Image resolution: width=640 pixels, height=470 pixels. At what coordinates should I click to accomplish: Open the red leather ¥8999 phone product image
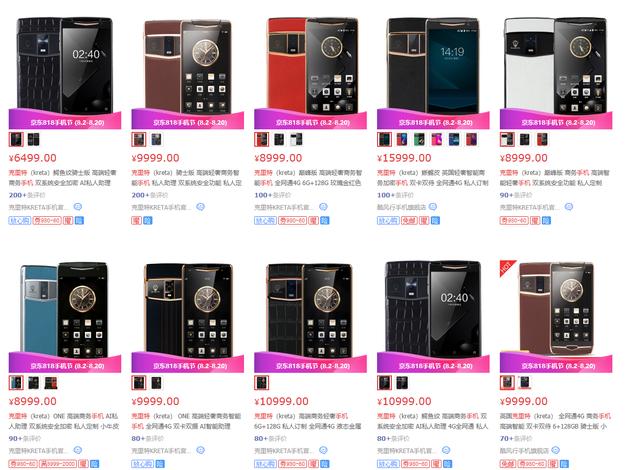[311, 65]
